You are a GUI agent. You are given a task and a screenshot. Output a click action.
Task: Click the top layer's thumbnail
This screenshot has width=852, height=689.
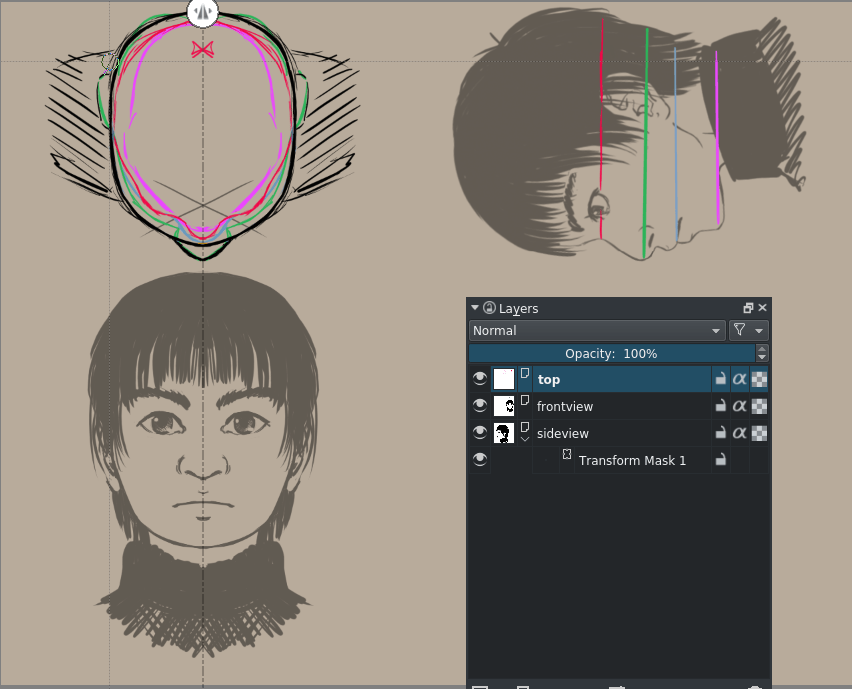pyautogui.click(x=503, y=379)
